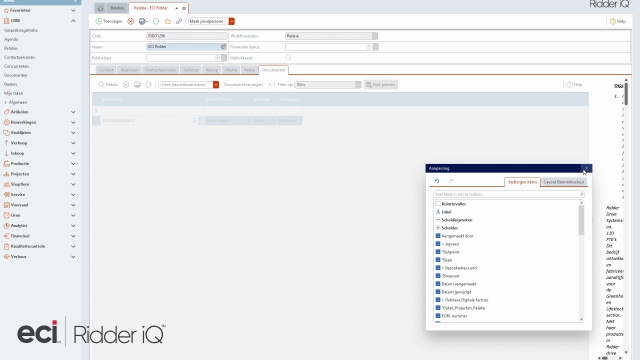Open the Maak privépersoon dropdown arrow
Viewport: 640px width, 360px height.
pos(231,21)
